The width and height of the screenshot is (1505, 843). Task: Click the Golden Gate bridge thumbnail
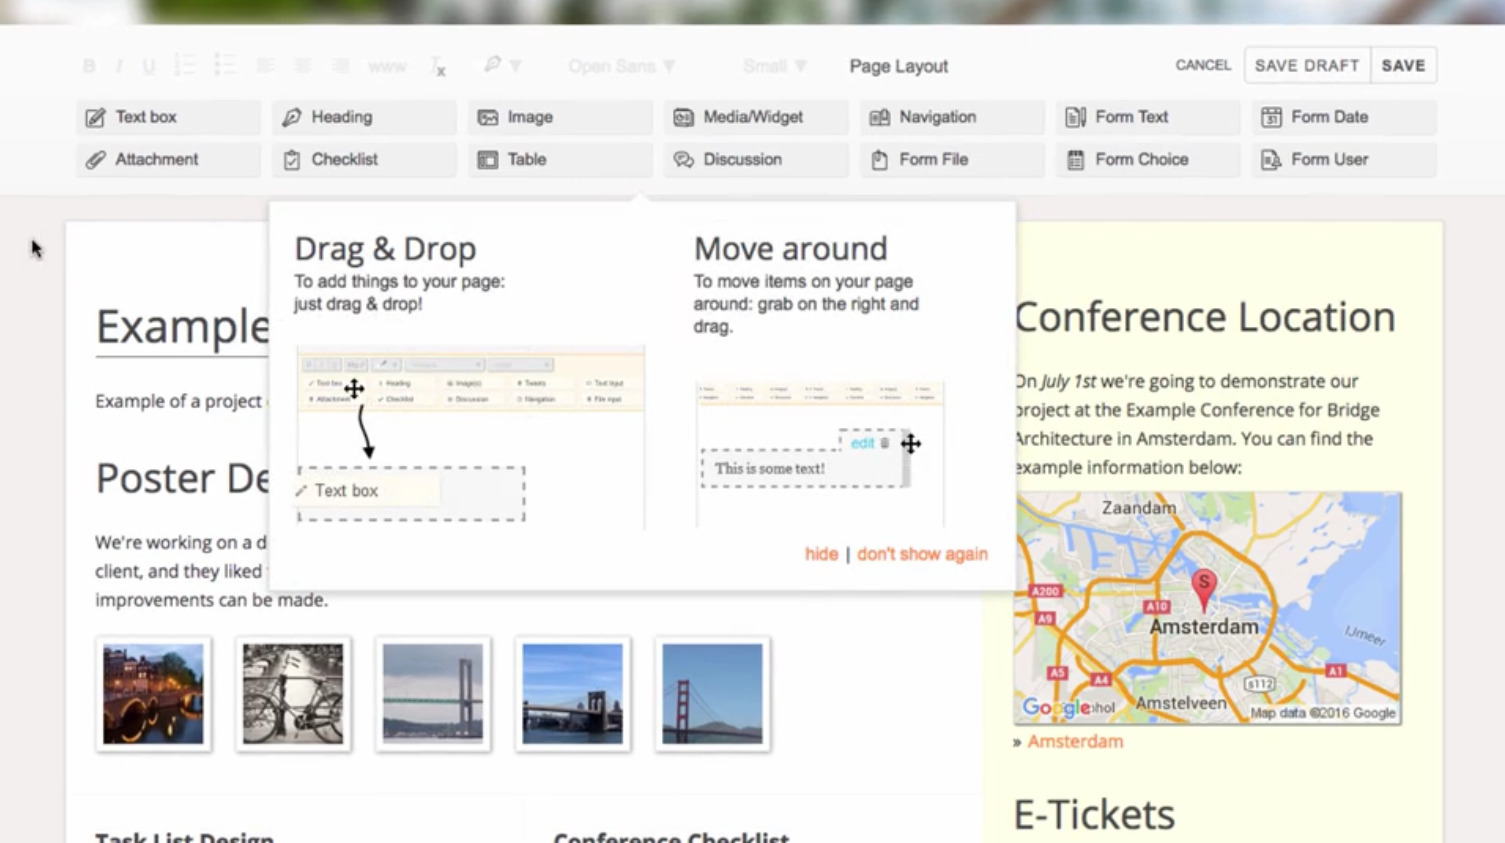point(712,694)
